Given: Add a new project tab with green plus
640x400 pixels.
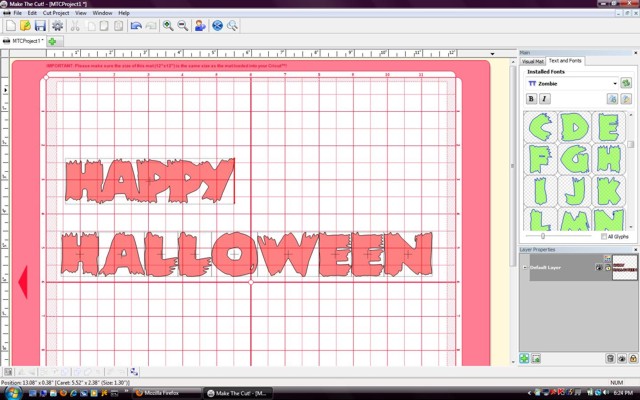Looking at the screenshot, I should pos(52,41).
